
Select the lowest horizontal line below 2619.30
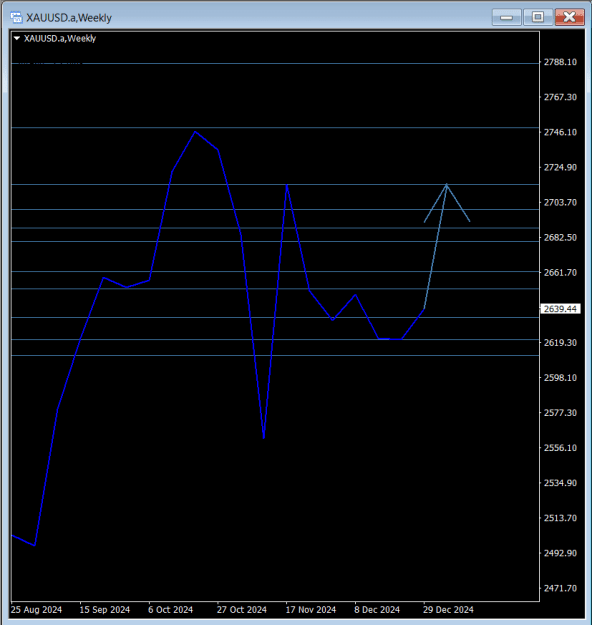coord(275,355)
